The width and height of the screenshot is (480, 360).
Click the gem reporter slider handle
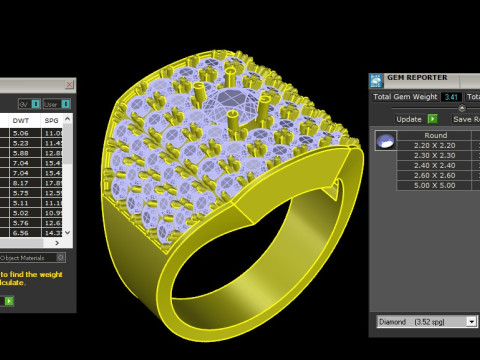point(462,108)
